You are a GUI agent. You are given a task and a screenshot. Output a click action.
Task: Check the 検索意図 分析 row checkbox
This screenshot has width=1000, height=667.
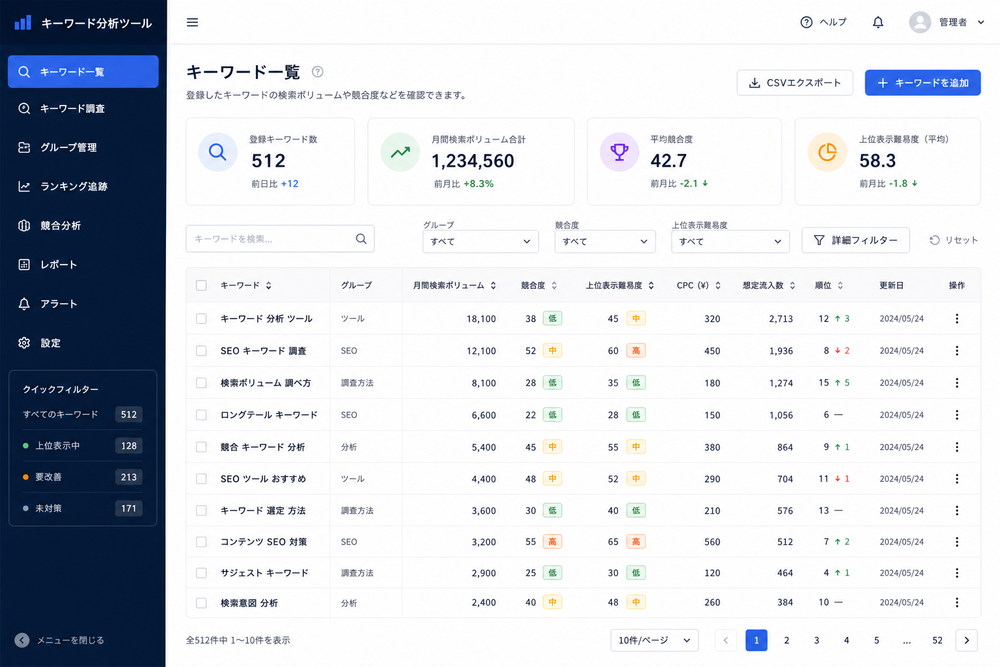click(201, 603)
